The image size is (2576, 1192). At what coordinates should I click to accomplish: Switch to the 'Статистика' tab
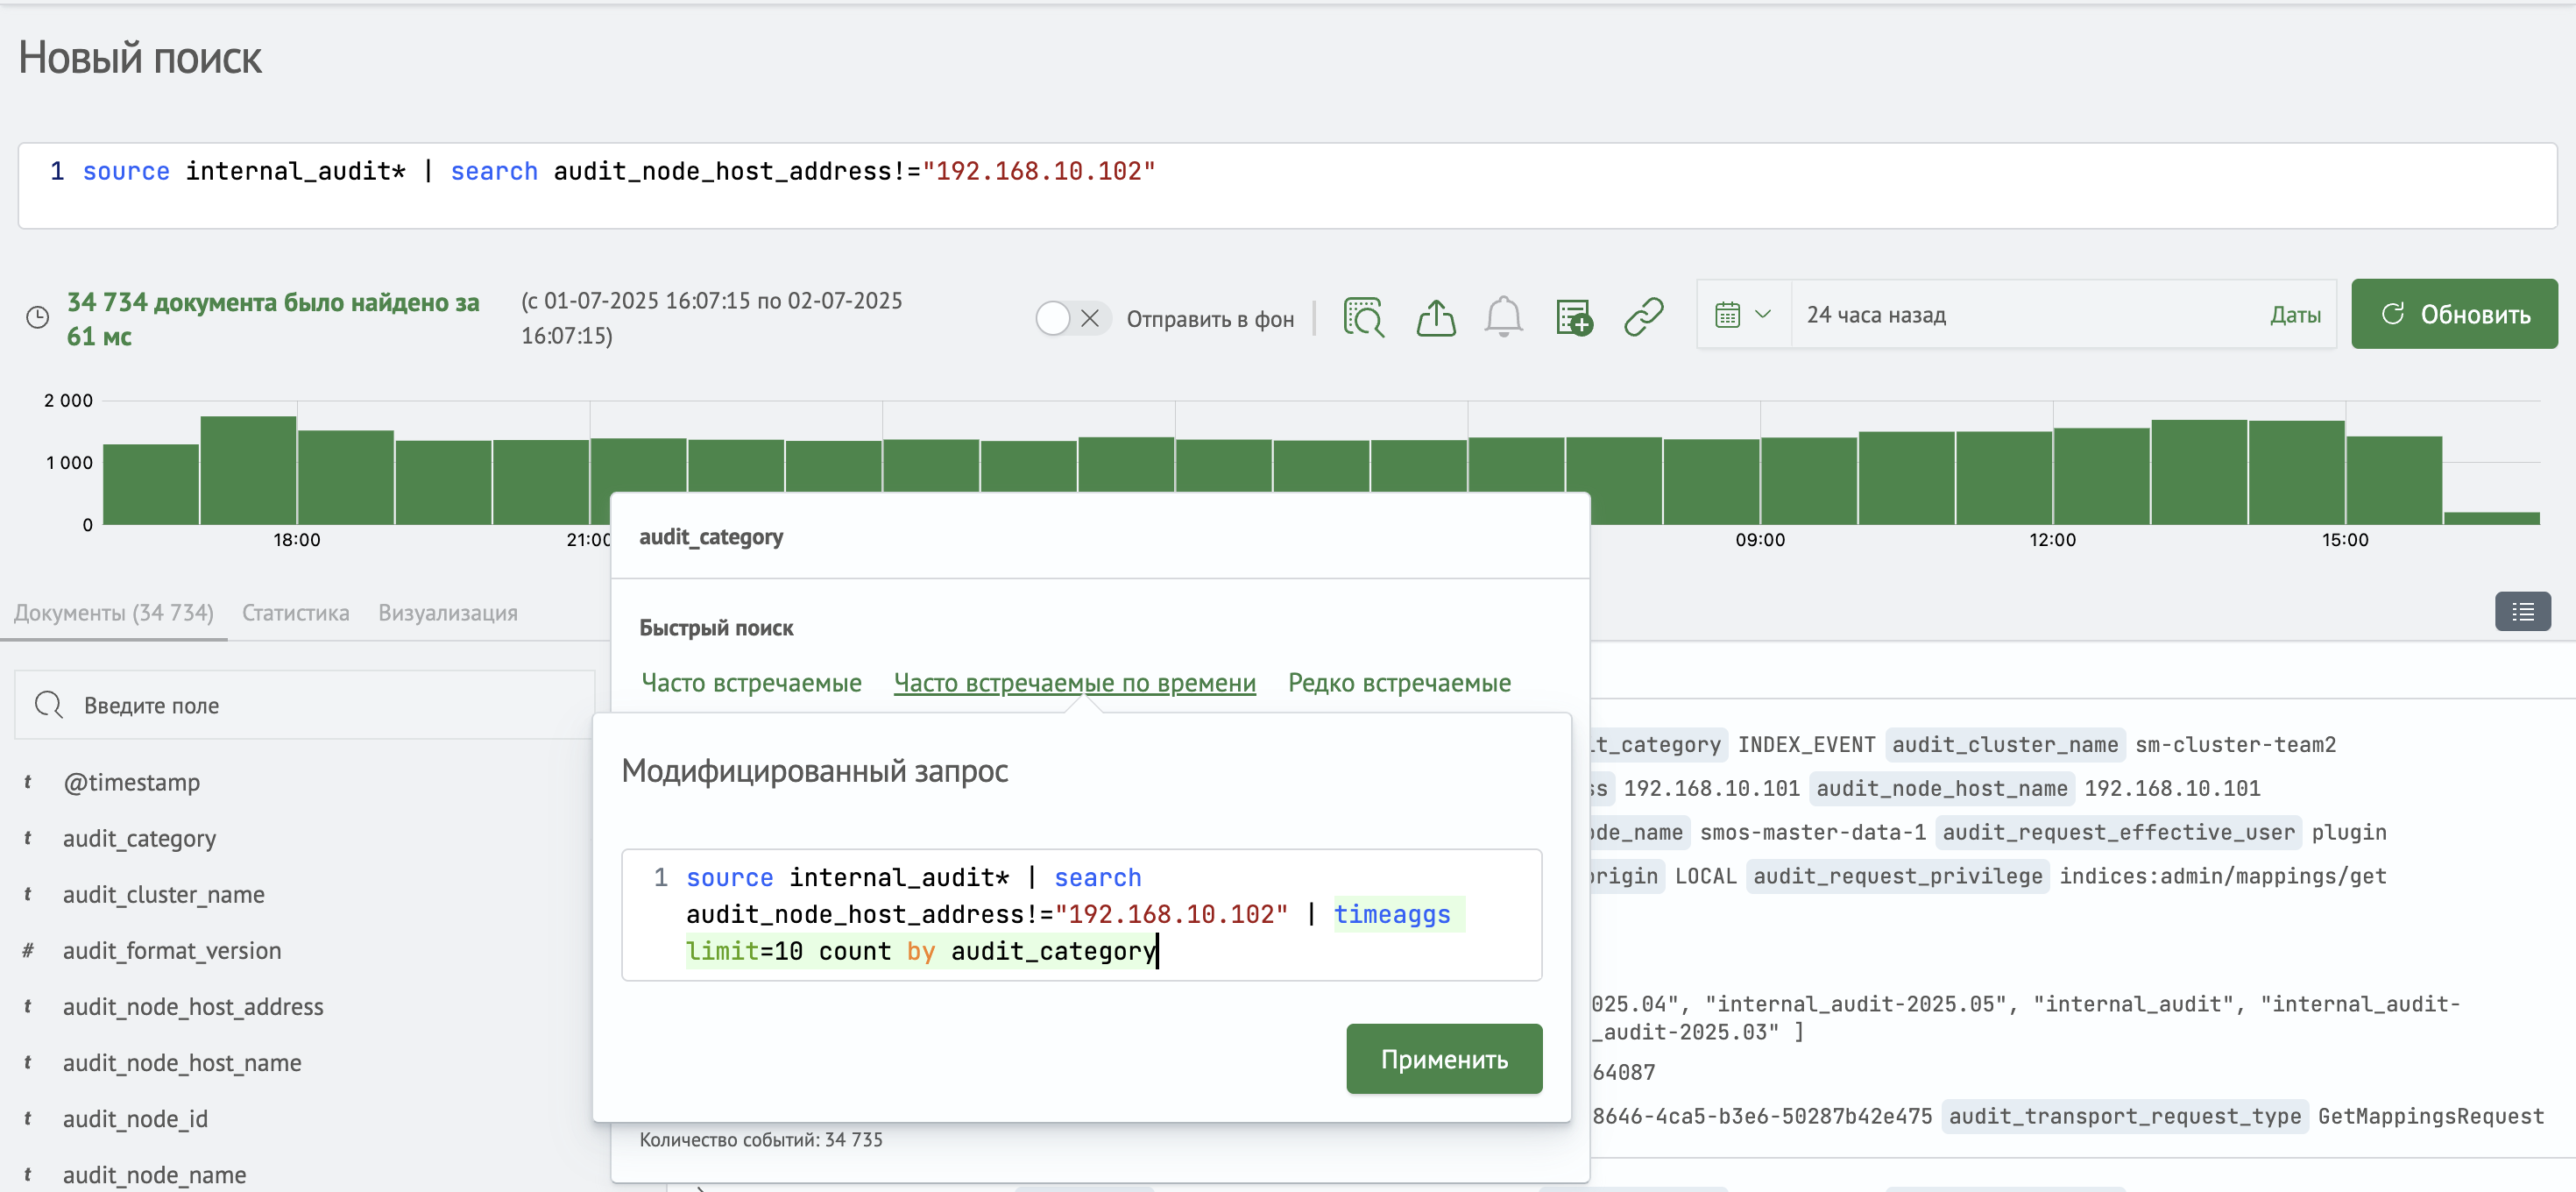[296, 613]
